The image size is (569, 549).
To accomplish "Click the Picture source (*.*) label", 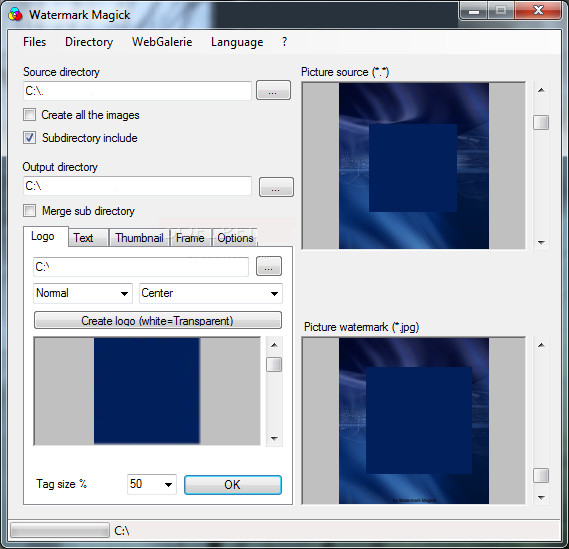I will coord(345,72).
